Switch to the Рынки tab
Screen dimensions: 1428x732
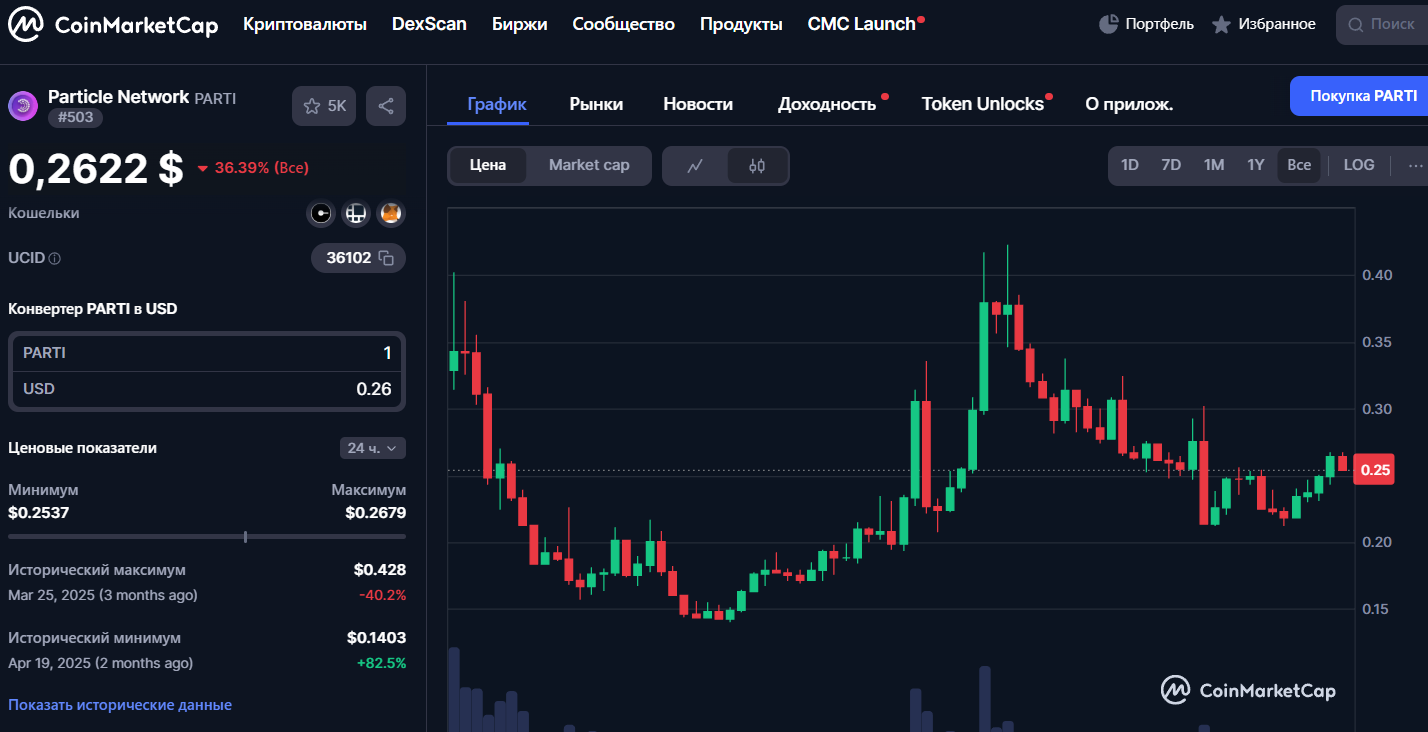(x=596, y=104)
